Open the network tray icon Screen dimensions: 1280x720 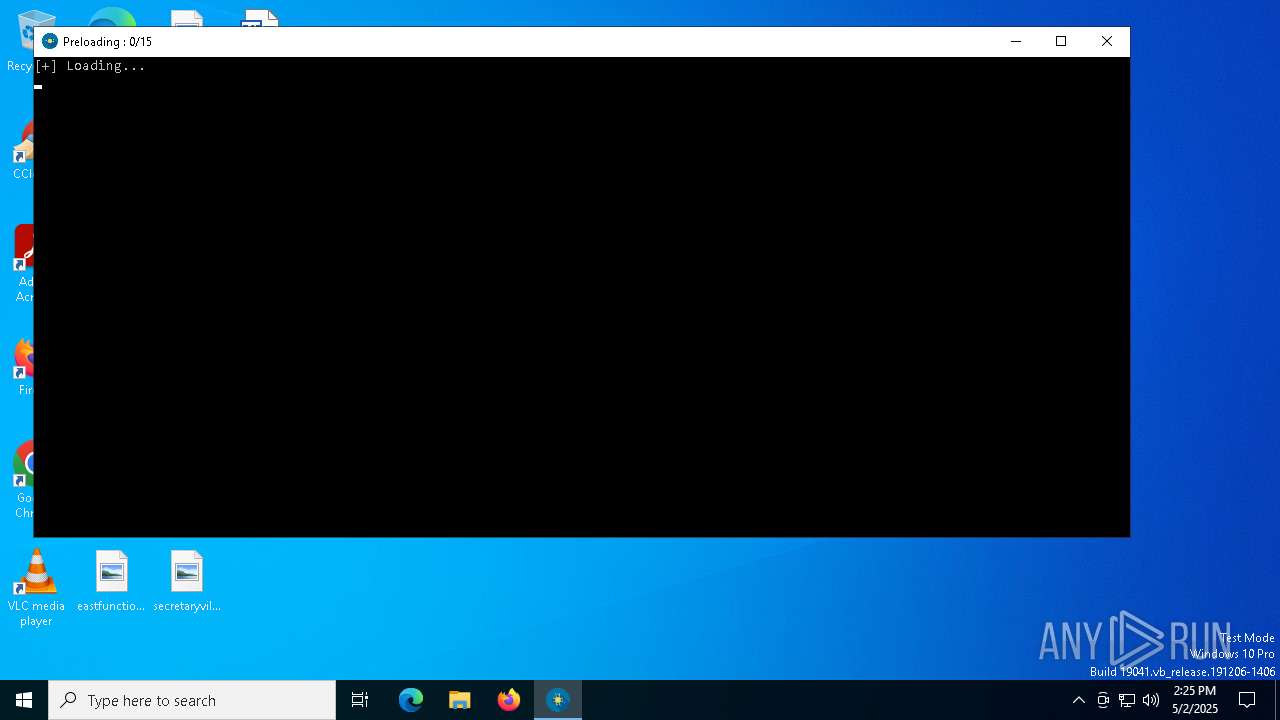tap(1127, 700)
